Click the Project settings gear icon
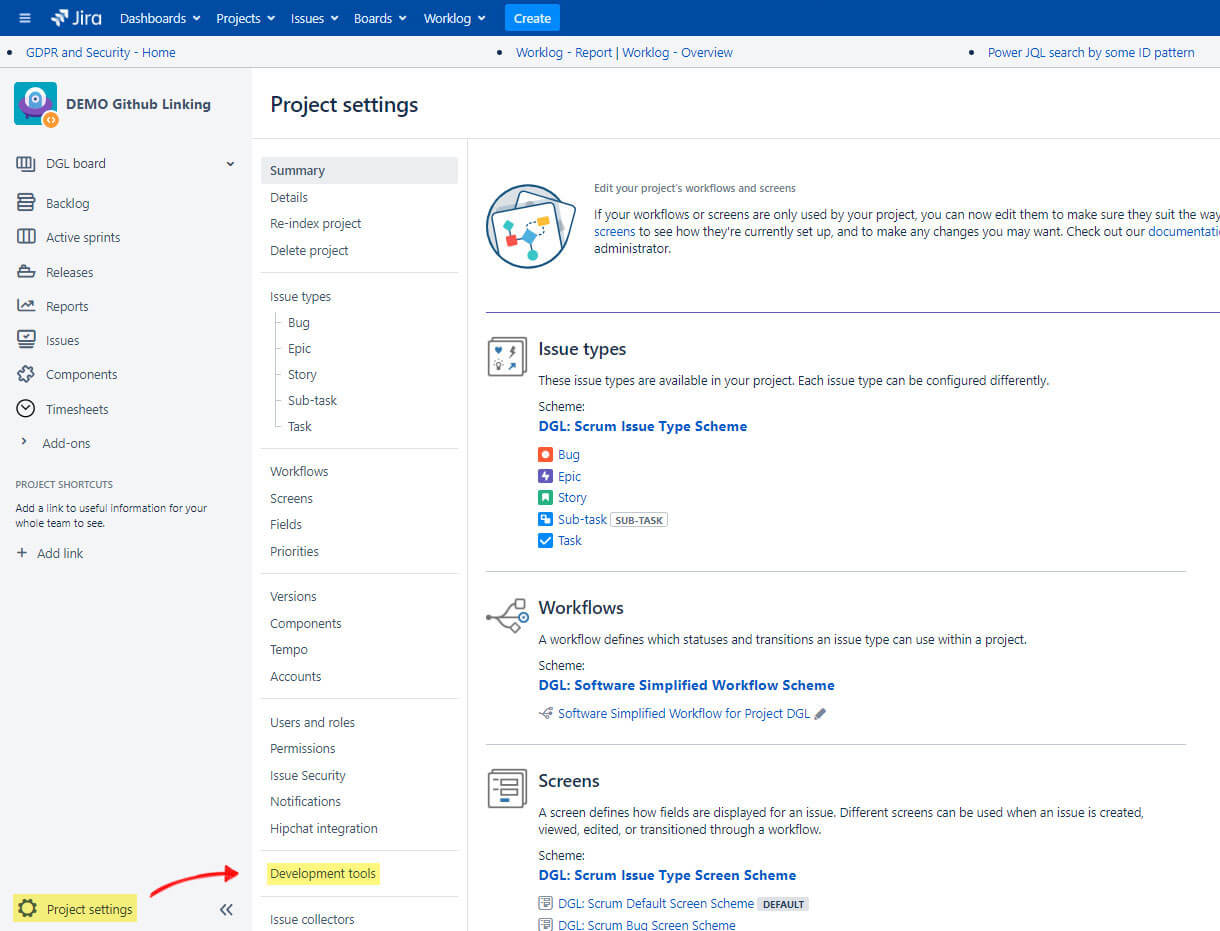The width and height of the screenshot is (1220, 931). tap(28, 909)
